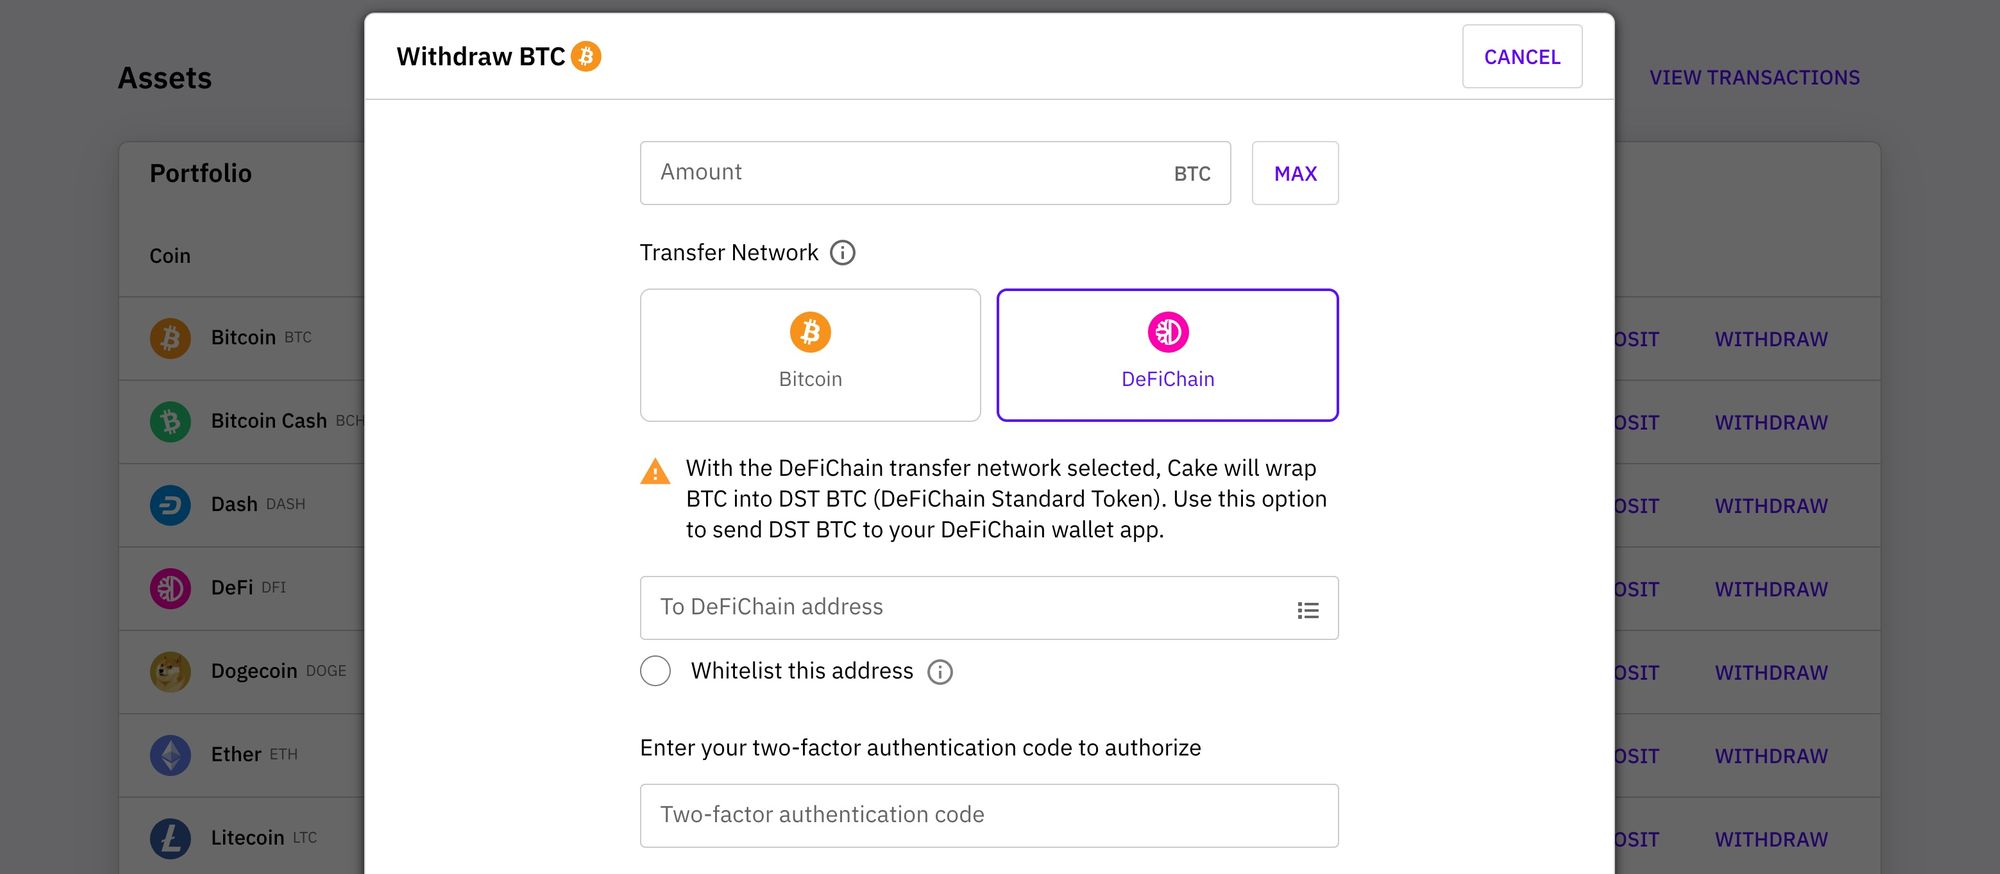Click the Bitcoin logo beside Withdraw BTC
Image resolution: width=2000 pixels, height=874 pixels.
click(x=586, y=56)
